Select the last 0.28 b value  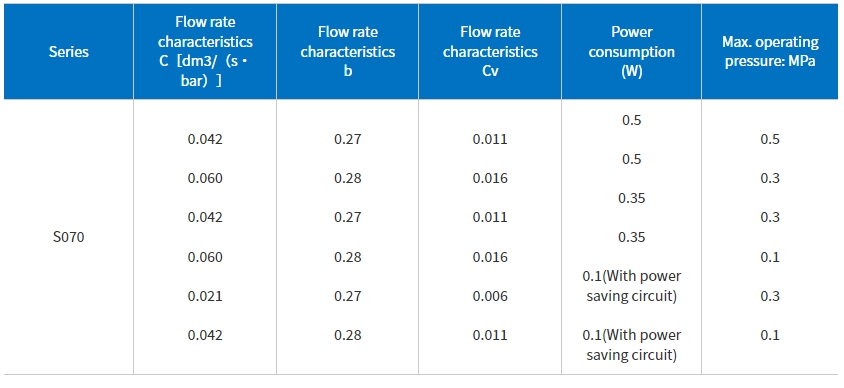(348, 335)
